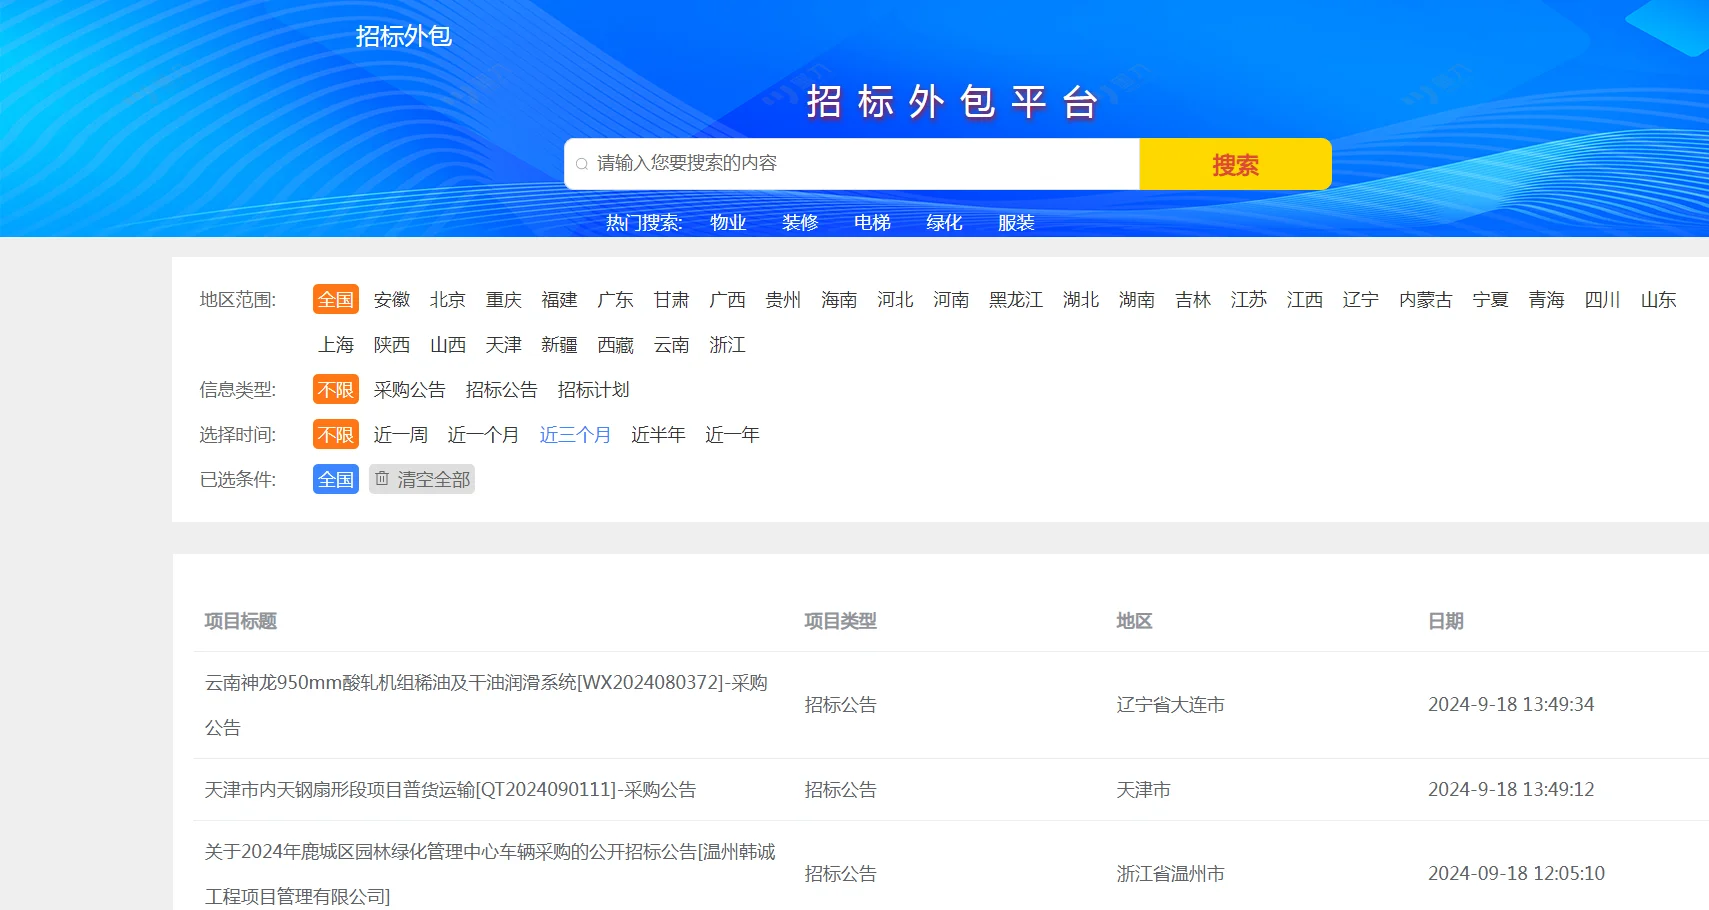Click 清空全部 to clear all conditions
This screenshot has width=1709, height=910.
[432, 478]
